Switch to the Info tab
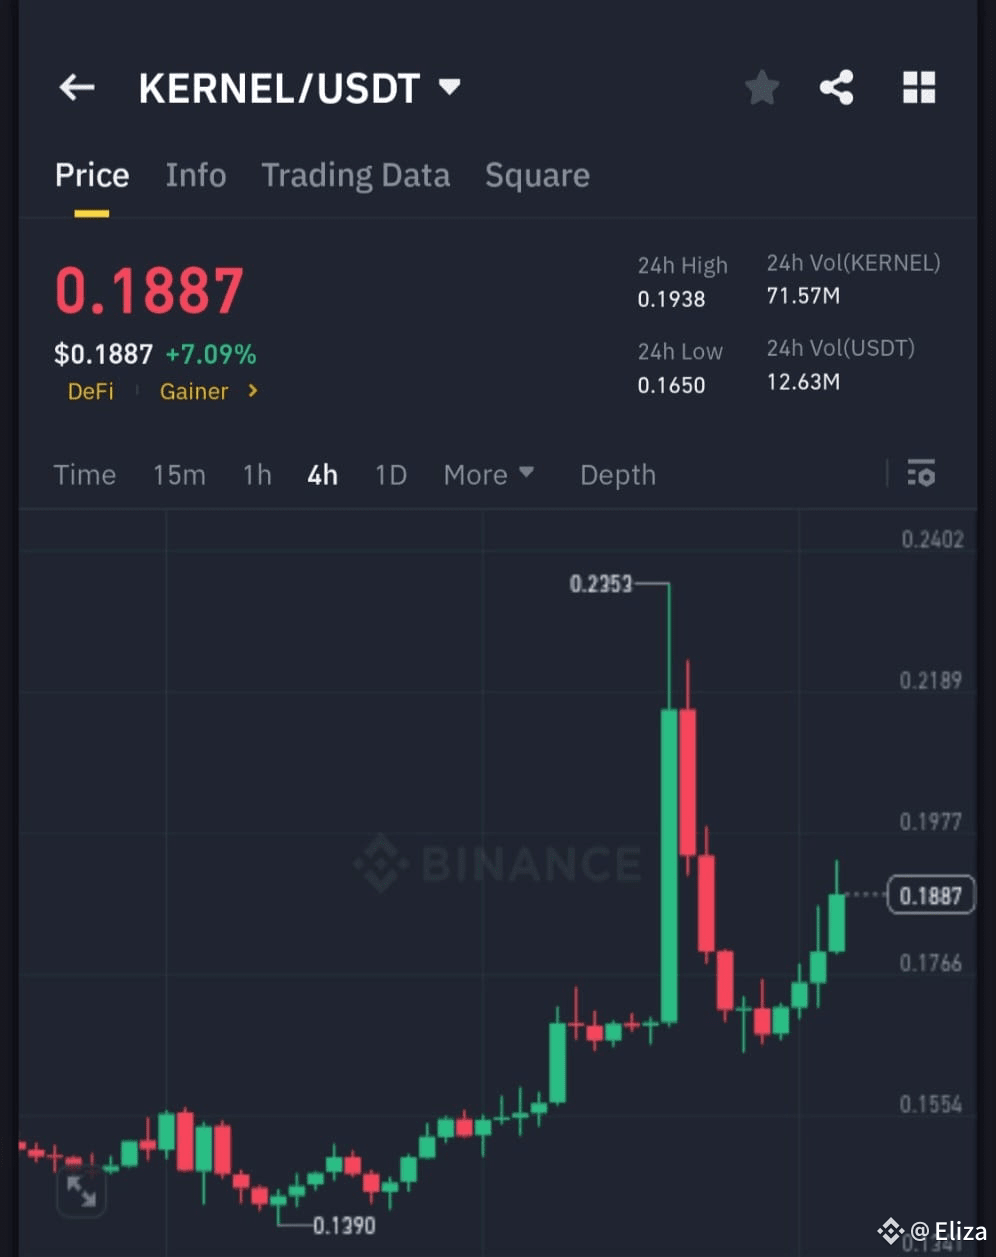996x1257 pixels. [196, 175]
